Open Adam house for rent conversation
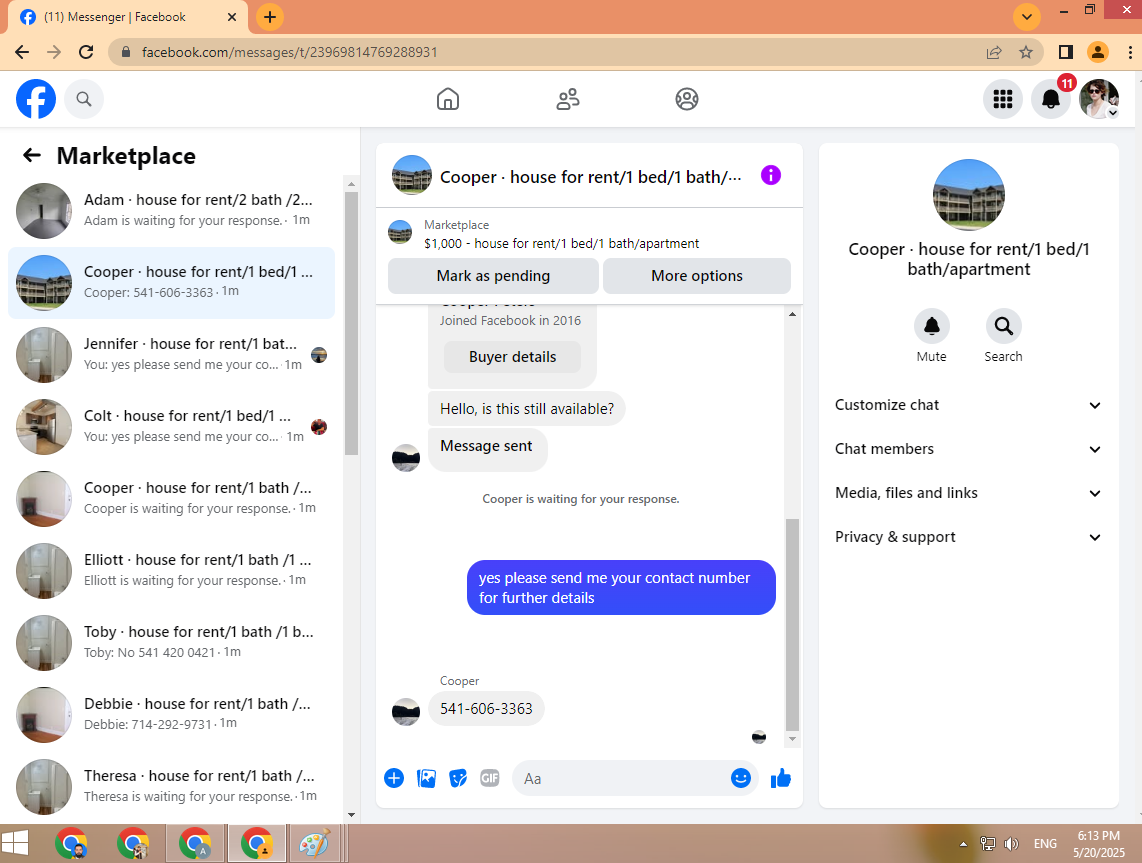This screenshot has width=1142, height=863. pyautogui.click(x=171, y=211)
